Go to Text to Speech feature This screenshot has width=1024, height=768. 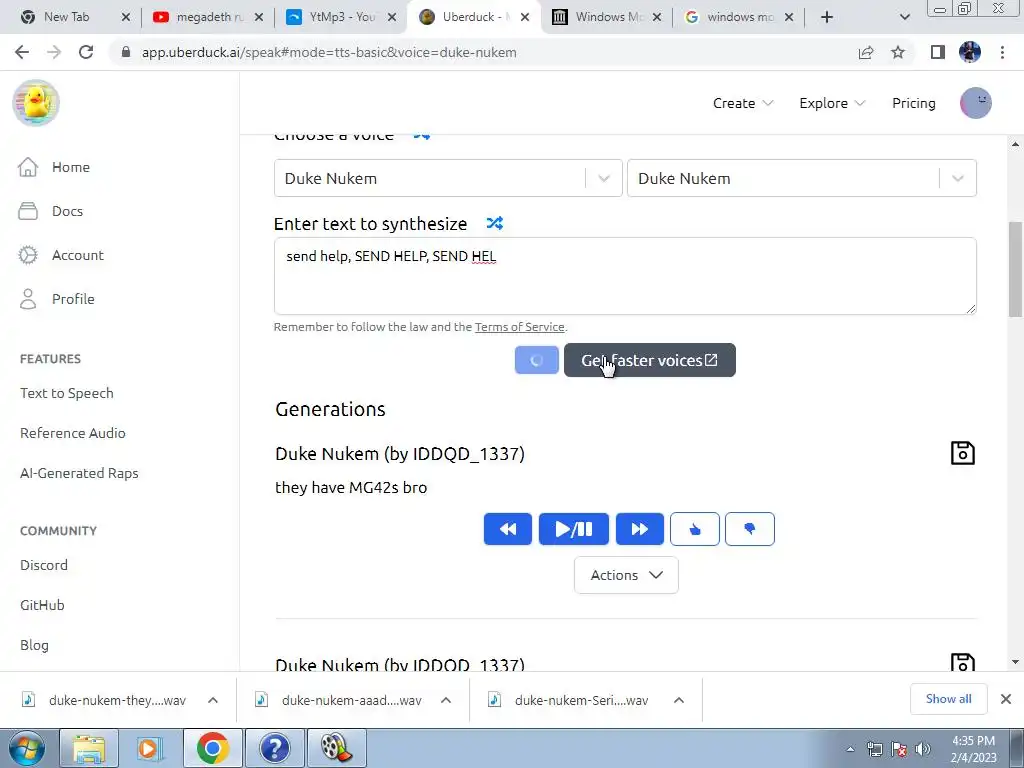pyautogui.click(x=67, y=393)
